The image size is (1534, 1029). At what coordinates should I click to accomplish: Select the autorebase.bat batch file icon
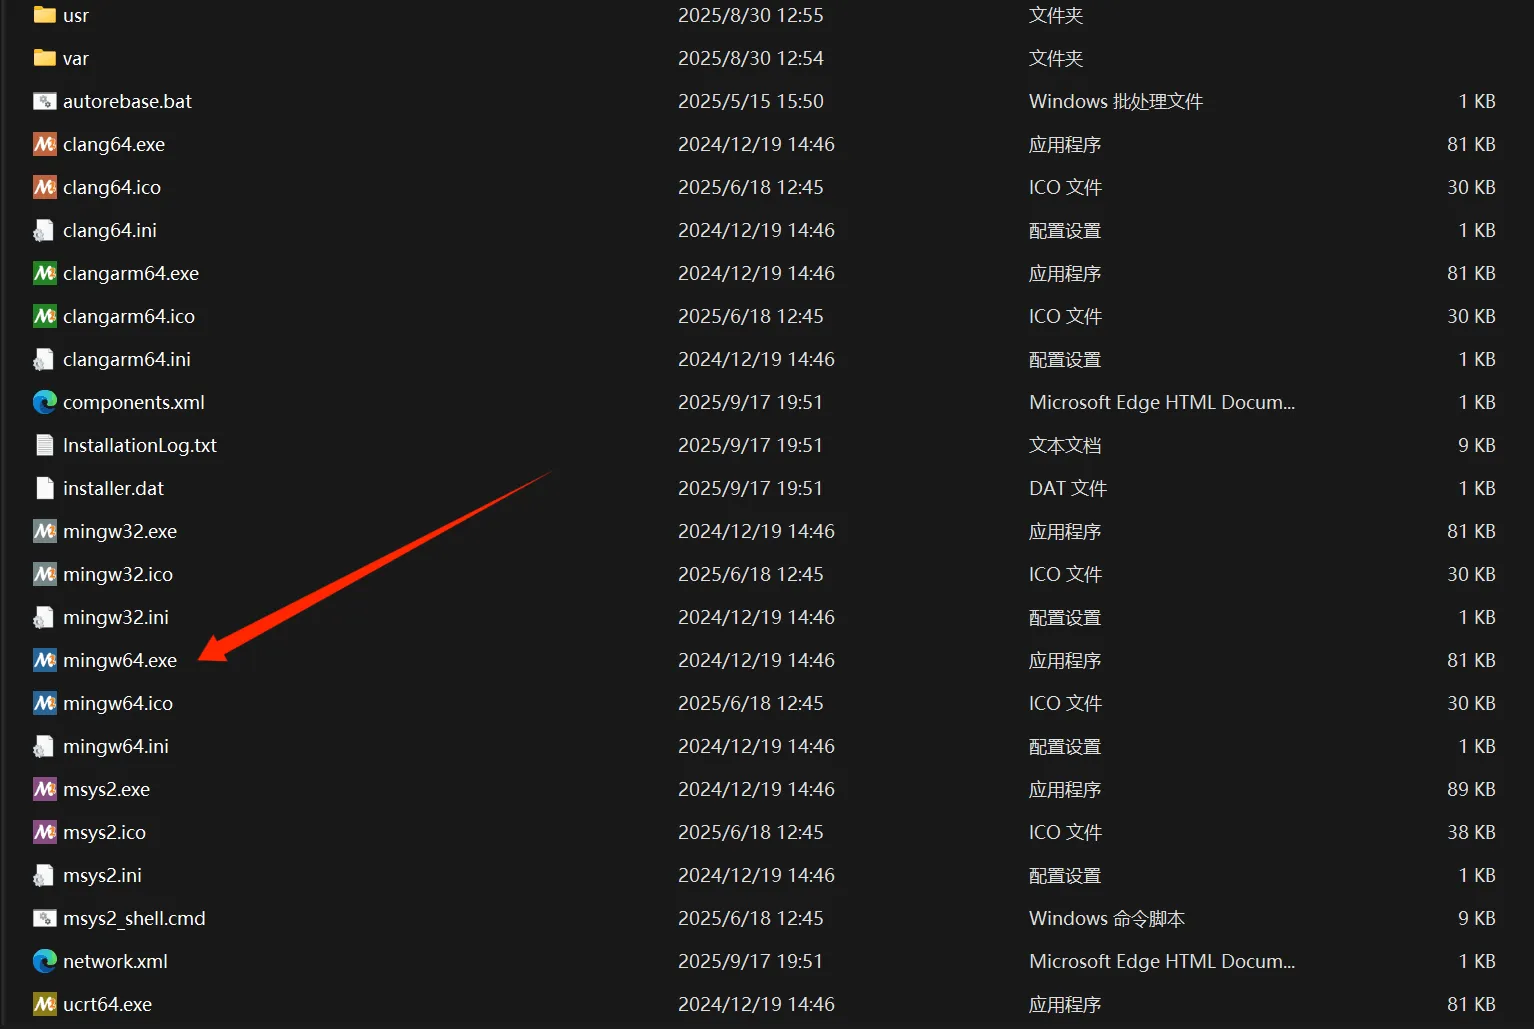[x=44, y=101]
